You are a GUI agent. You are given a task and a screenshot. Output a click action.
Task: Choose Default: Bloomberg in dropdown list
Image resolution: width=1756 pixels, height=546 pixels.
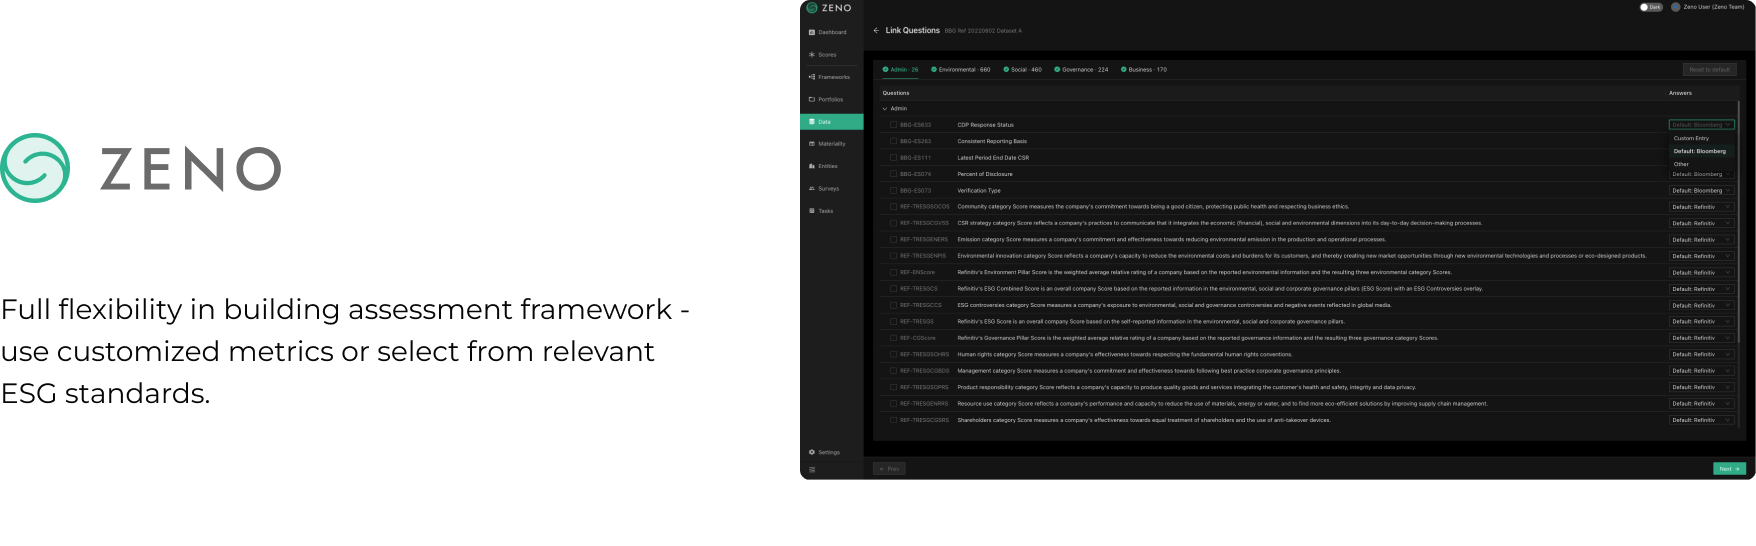(1701, 151)
